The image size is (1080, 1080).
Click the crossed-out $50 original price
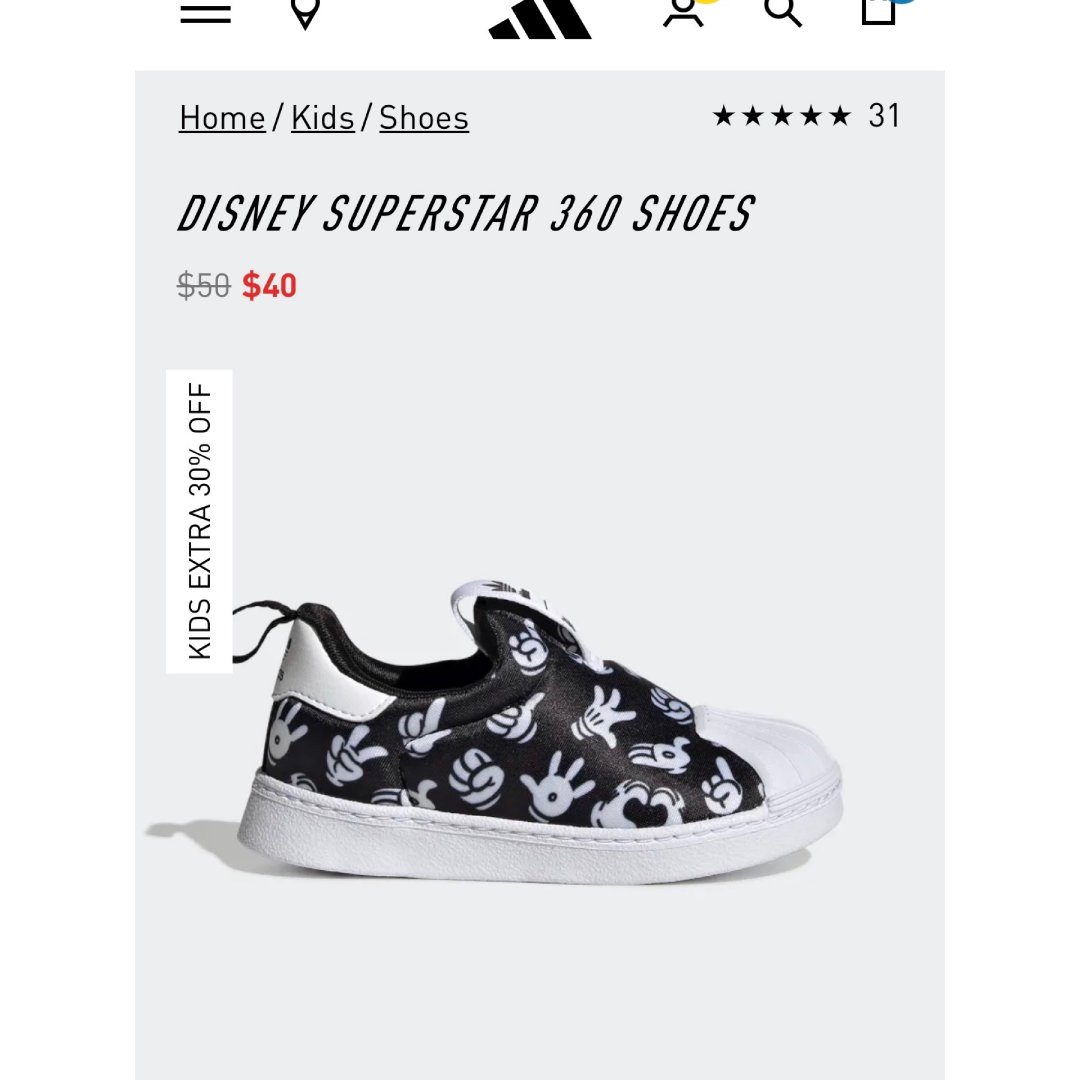[203, 285]
